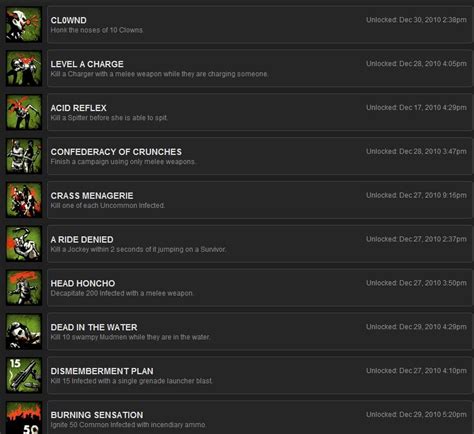Select the CRASS MENAGERIE achievement row
Image resolution: width=474 pixels, height=434 pixels.
(260, 200)
